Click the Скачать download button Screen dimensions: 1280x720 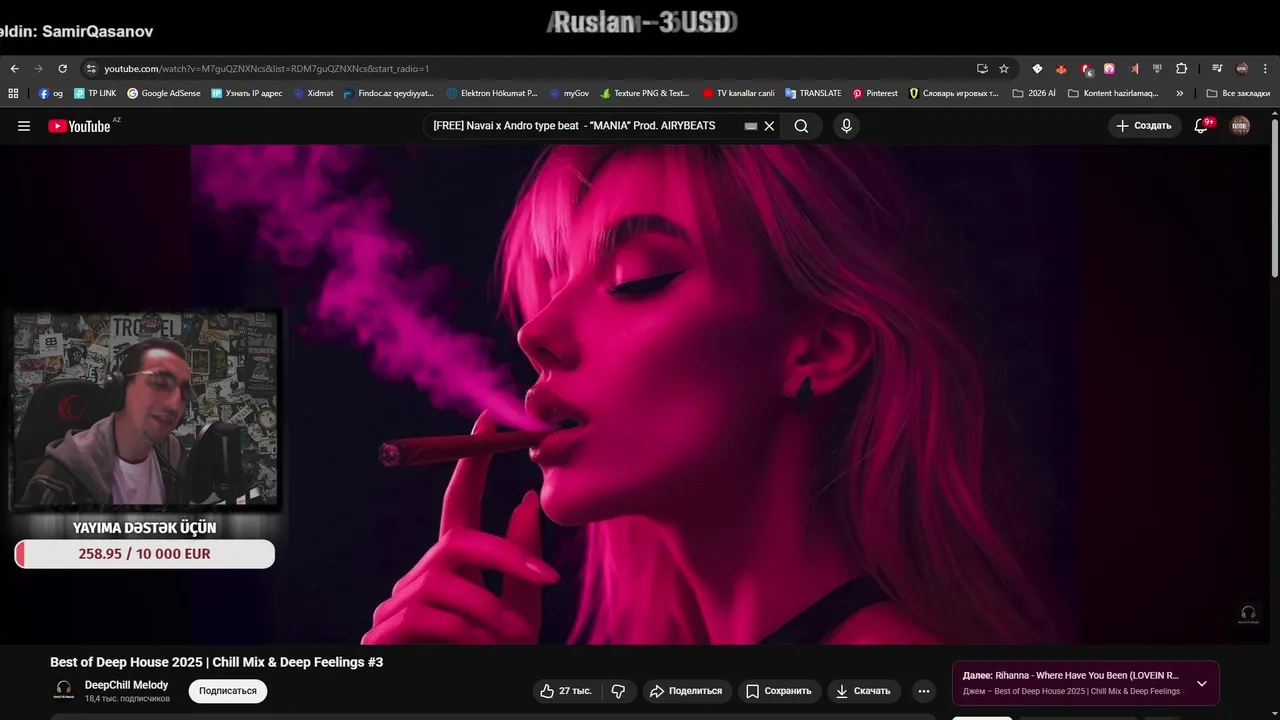864,691
